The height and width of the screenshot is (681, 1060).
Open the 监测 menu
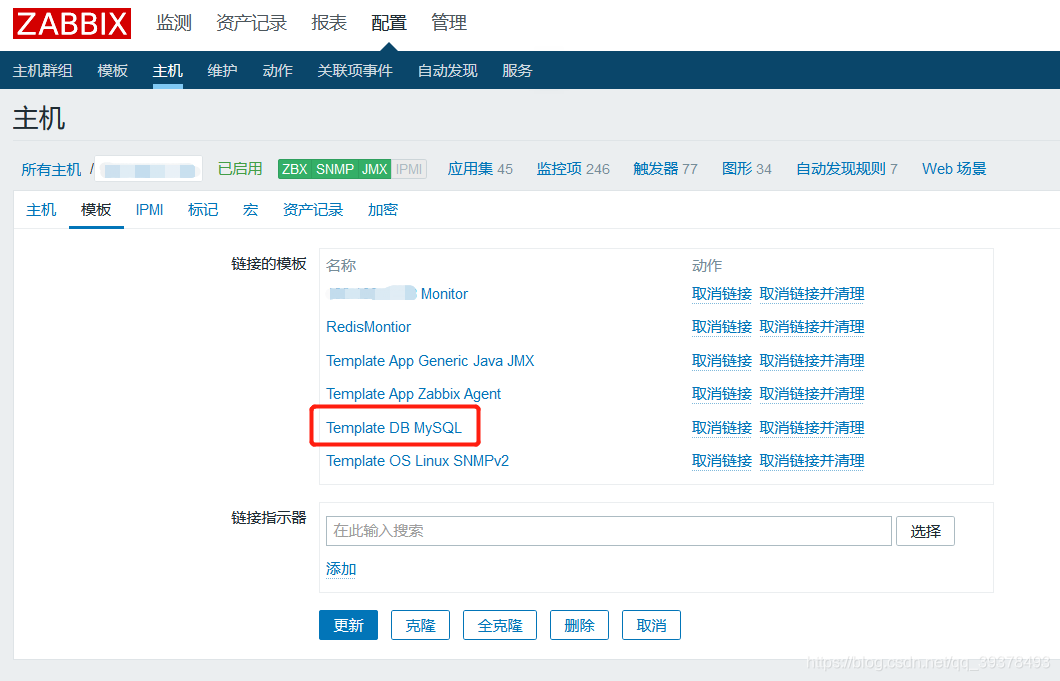click(x=174, y=23)
